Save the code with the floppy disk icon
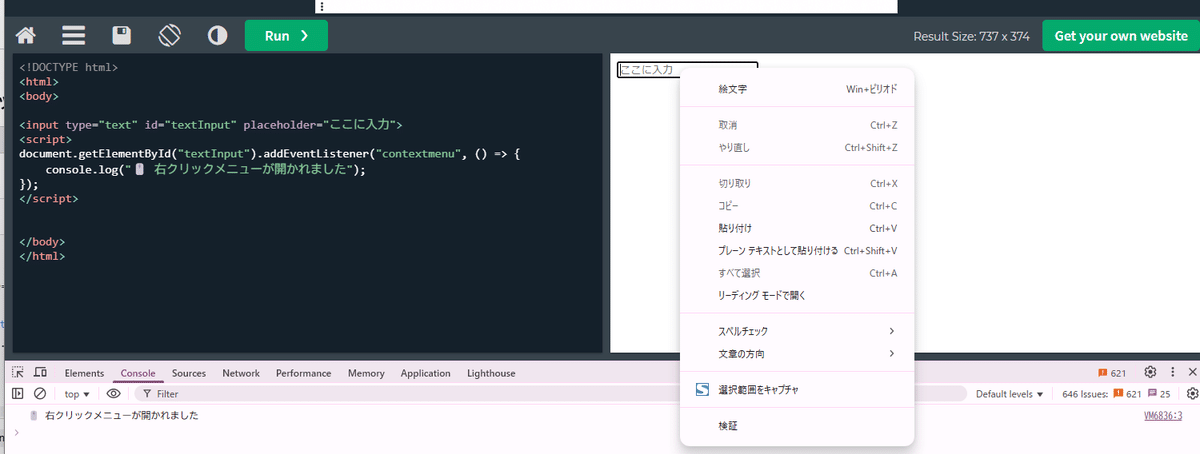The height and width of the screenshot is (454, 1200). click(121, 36)
